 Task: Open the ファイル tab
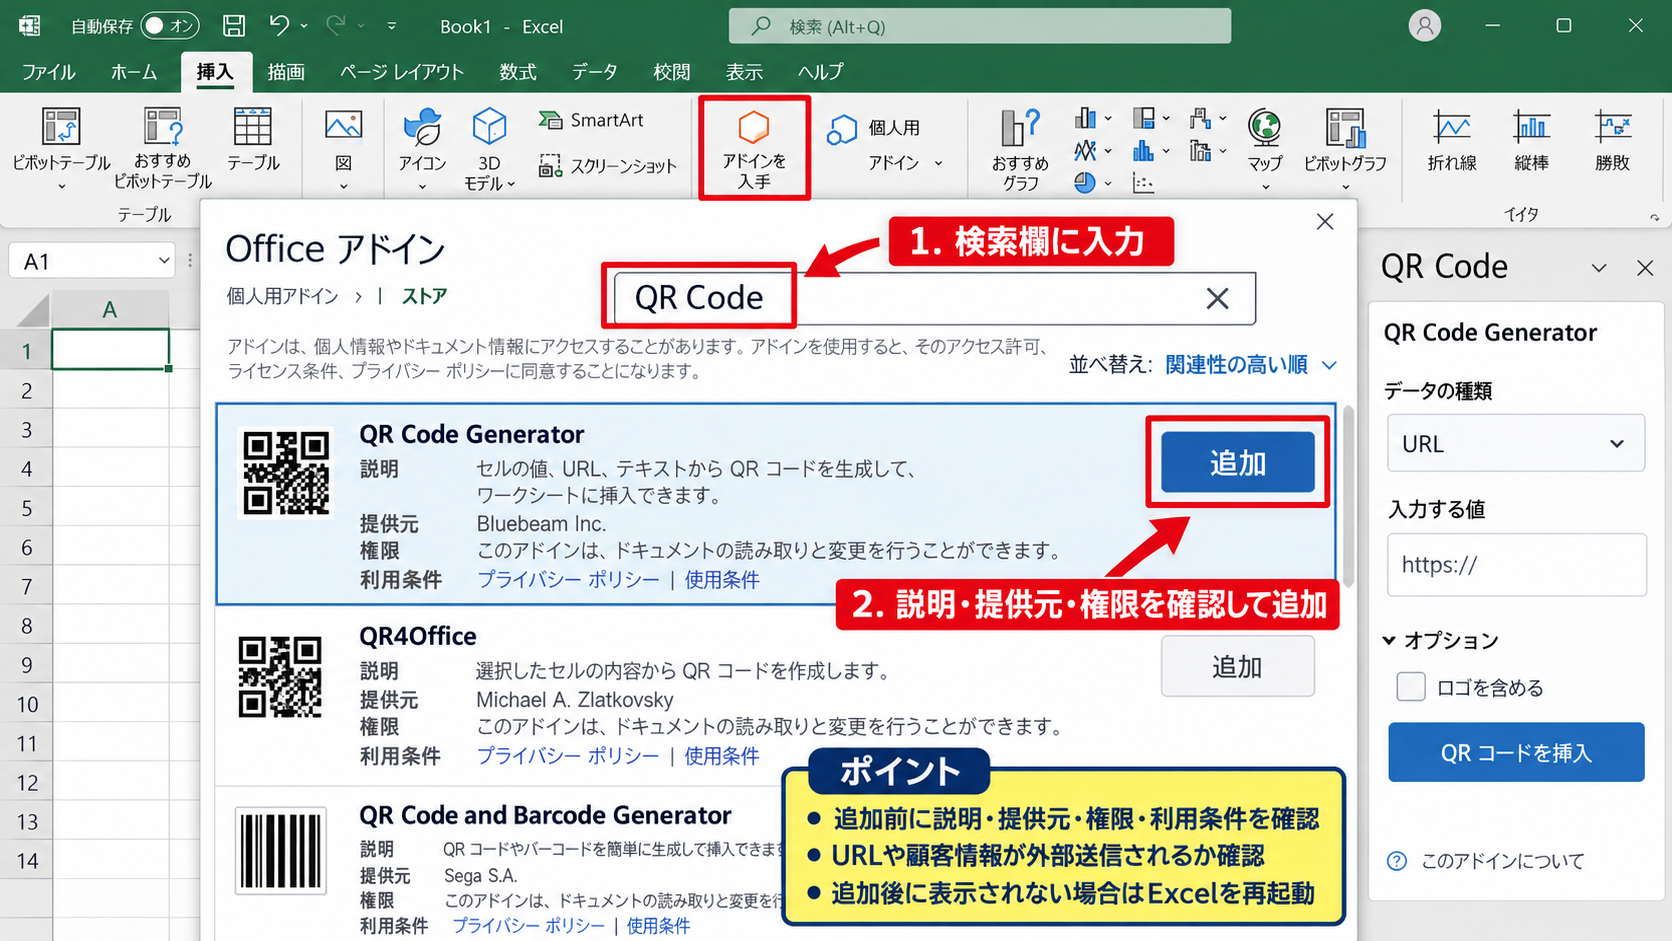click(48, 72)
